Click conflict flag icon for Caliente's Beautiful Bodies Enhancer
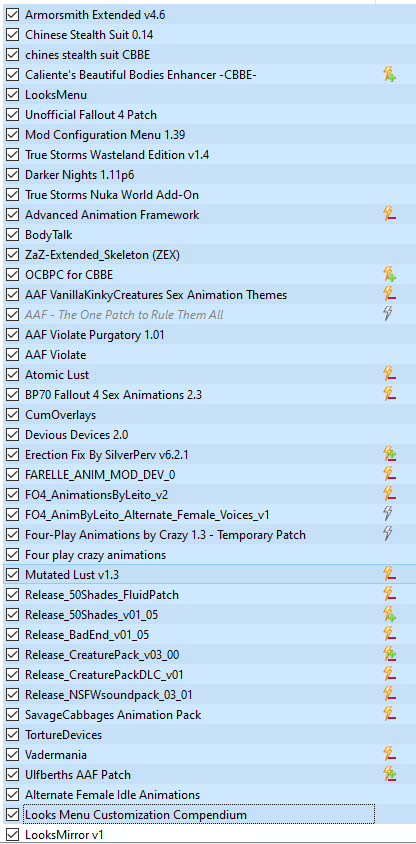Screen dimensions: 416x844 (390, 75)
